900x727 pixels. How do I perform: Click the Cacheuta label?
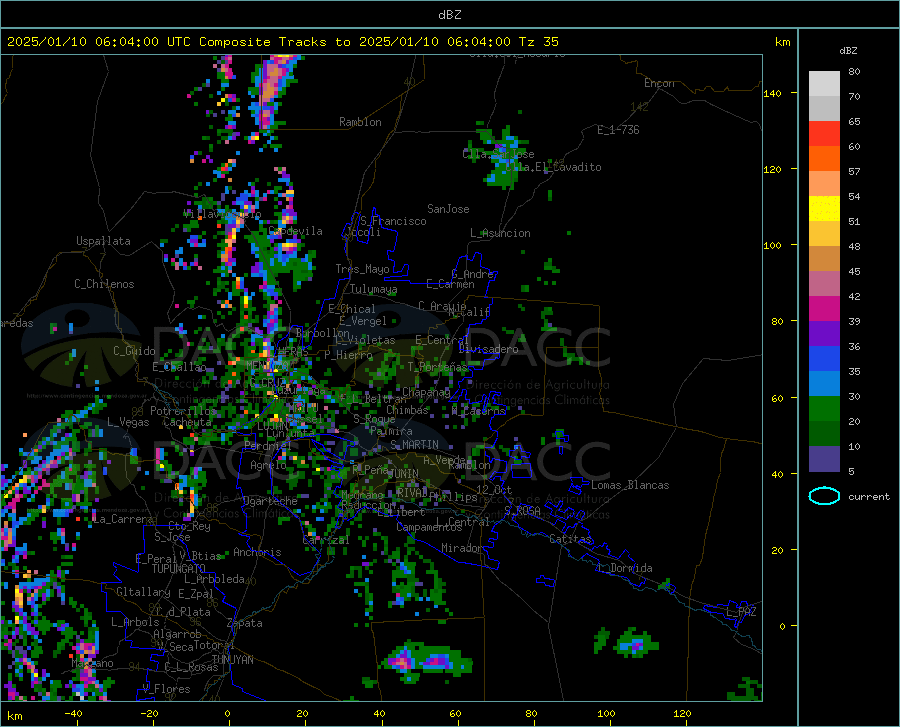[187, 422]
